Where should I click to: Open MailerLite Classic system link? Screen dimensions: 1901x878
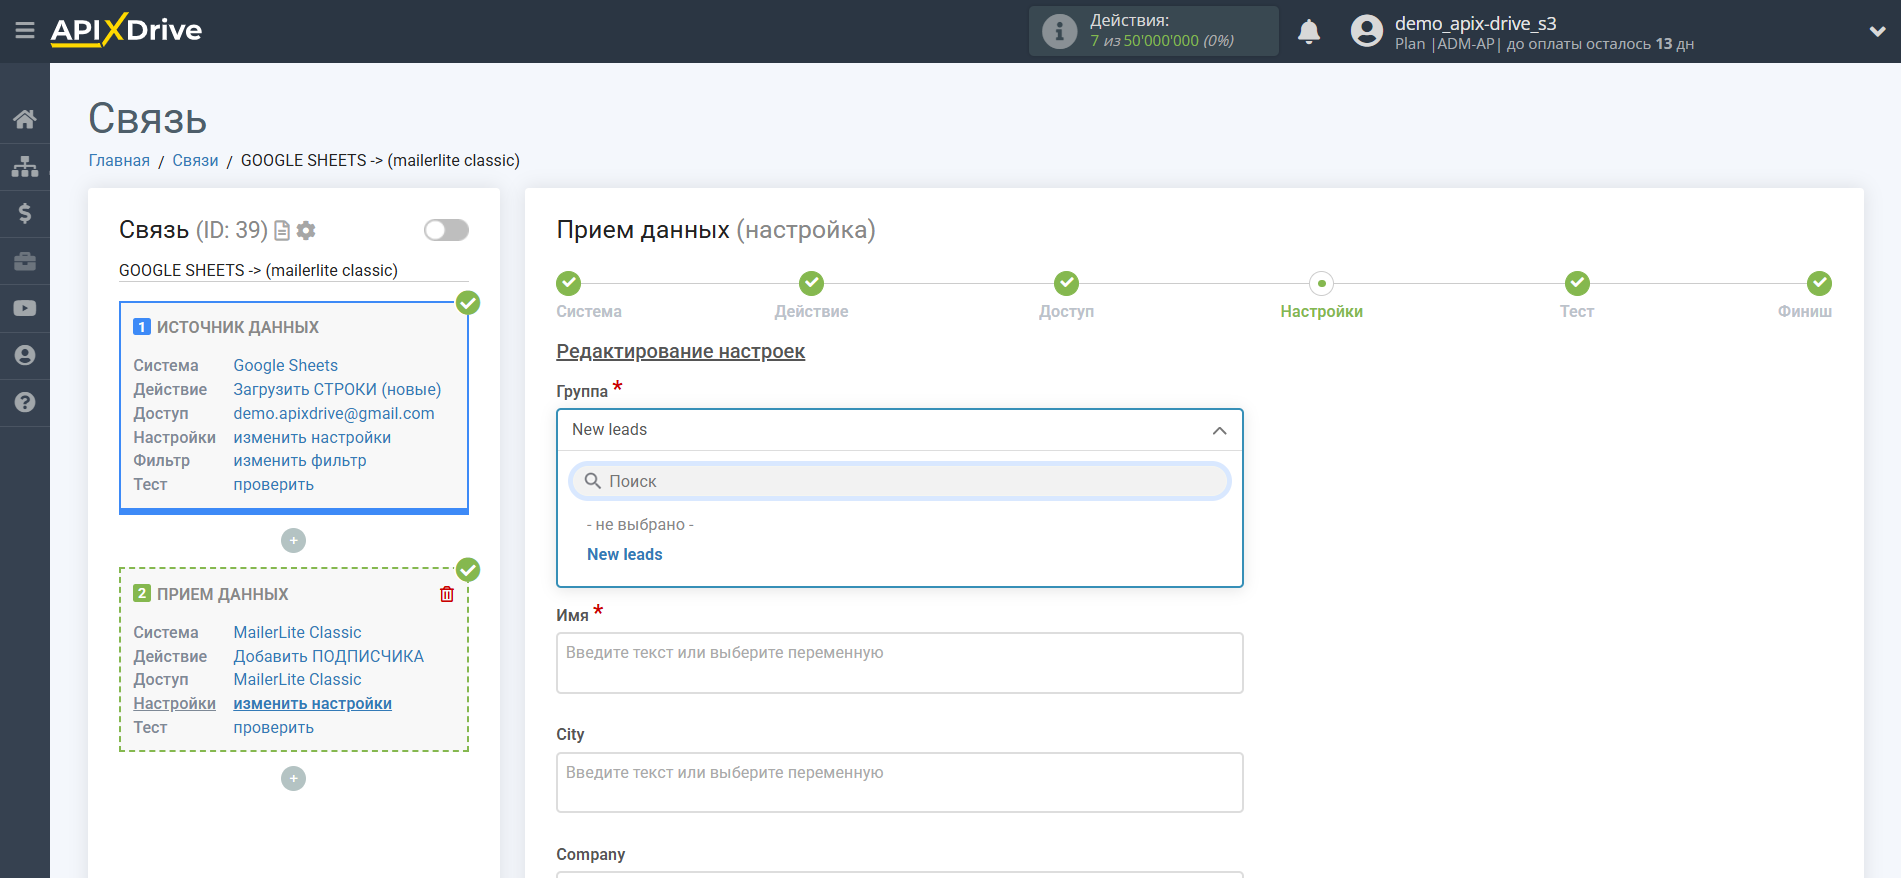tap(298, 633)
